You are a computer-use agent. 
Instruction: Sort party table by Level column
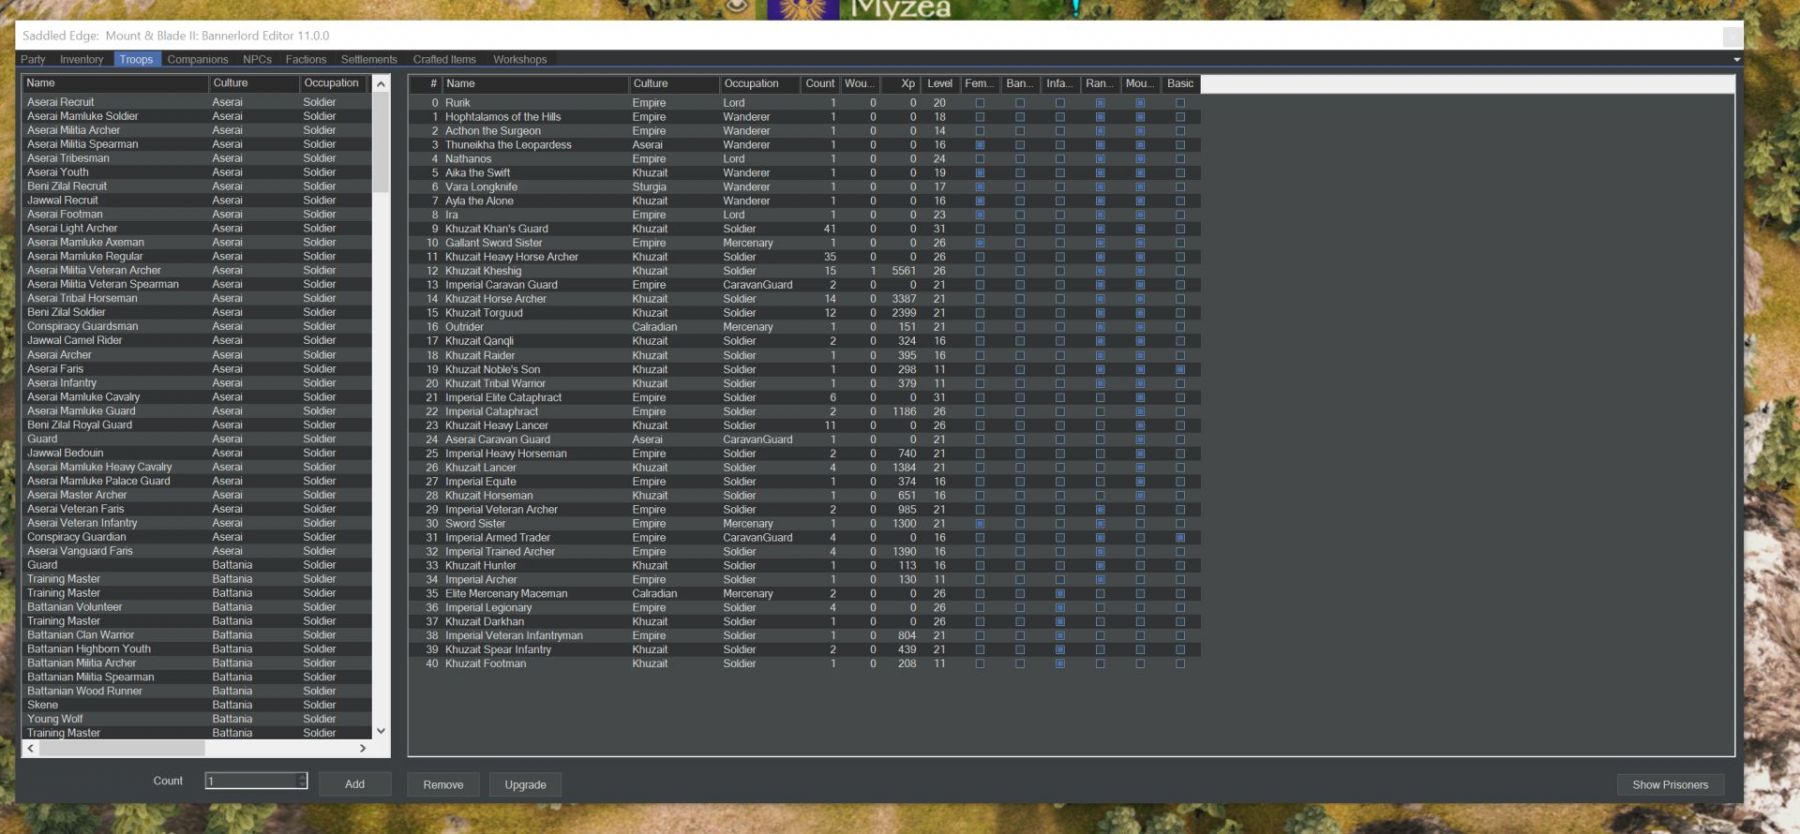pyautogui.click(x=939, y=84)
